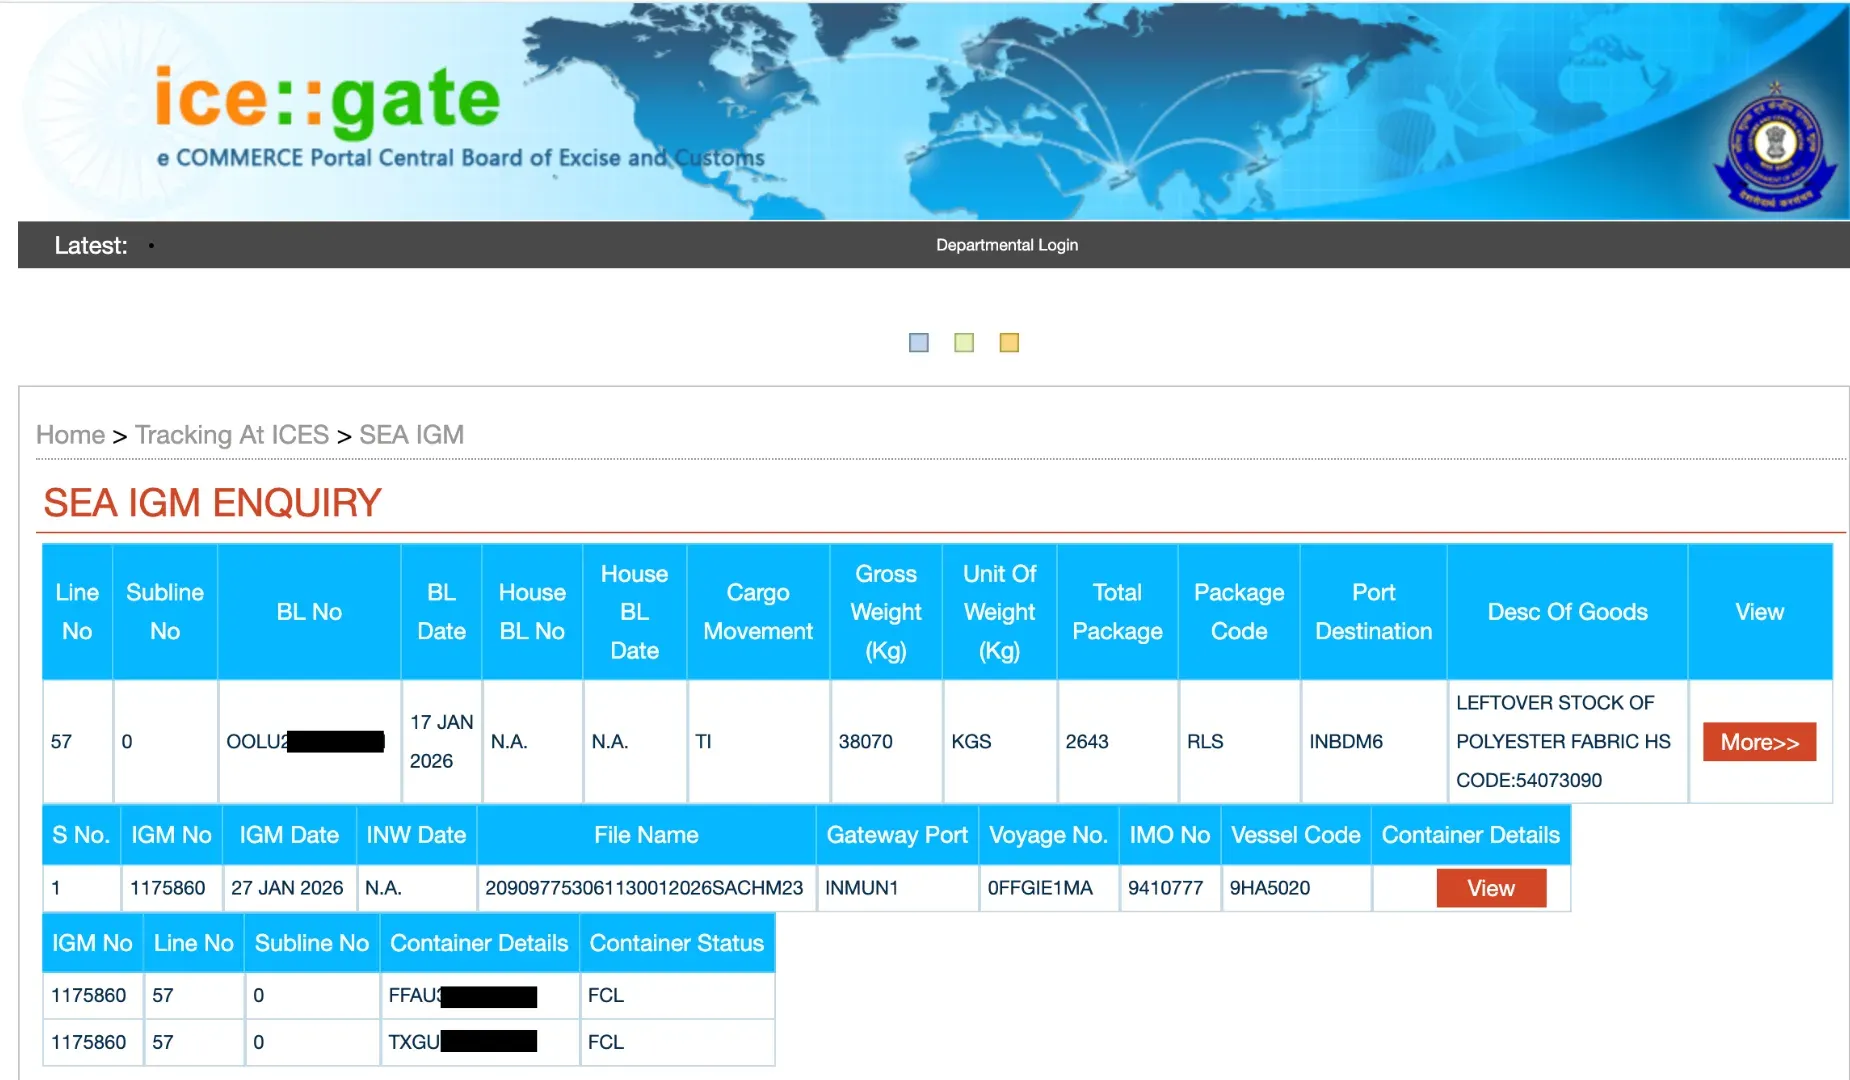
Task: Select the green square indicator
Action: pos(963,343)
